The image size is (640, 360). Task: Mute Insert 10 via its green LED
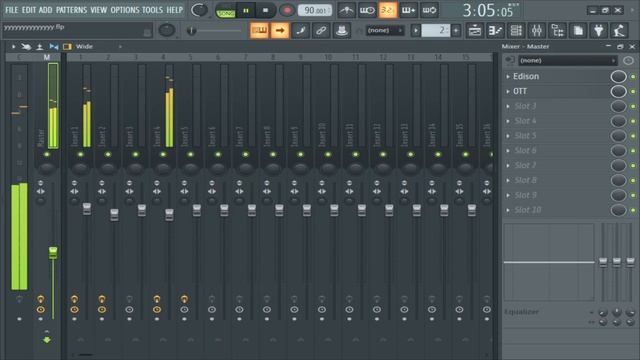click(328, 155)
